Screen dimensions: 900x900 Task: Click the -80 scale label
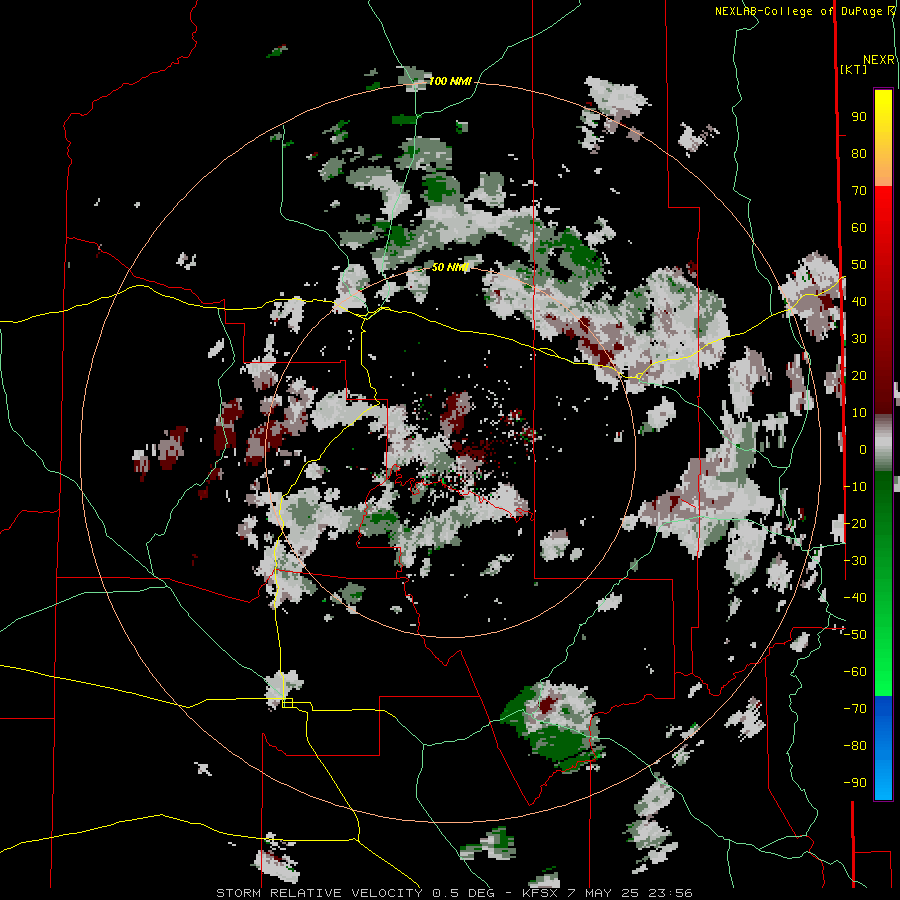pos(855,746)
